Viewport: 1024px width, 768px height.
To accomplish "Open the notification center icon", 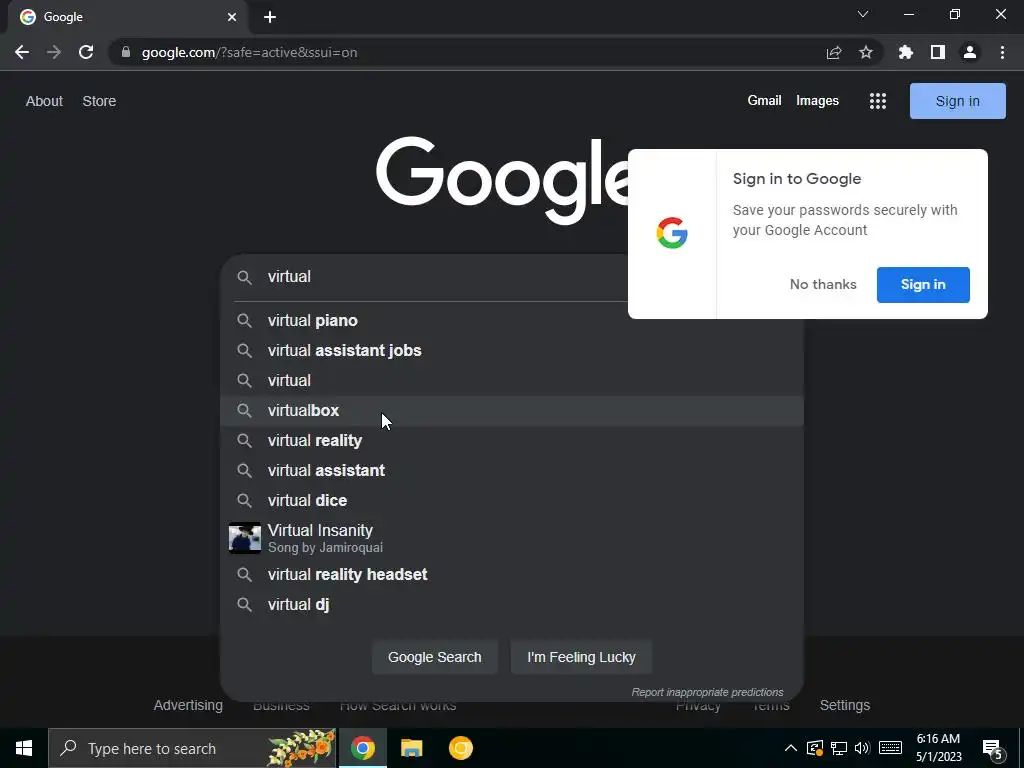I will tap(993, 750).
